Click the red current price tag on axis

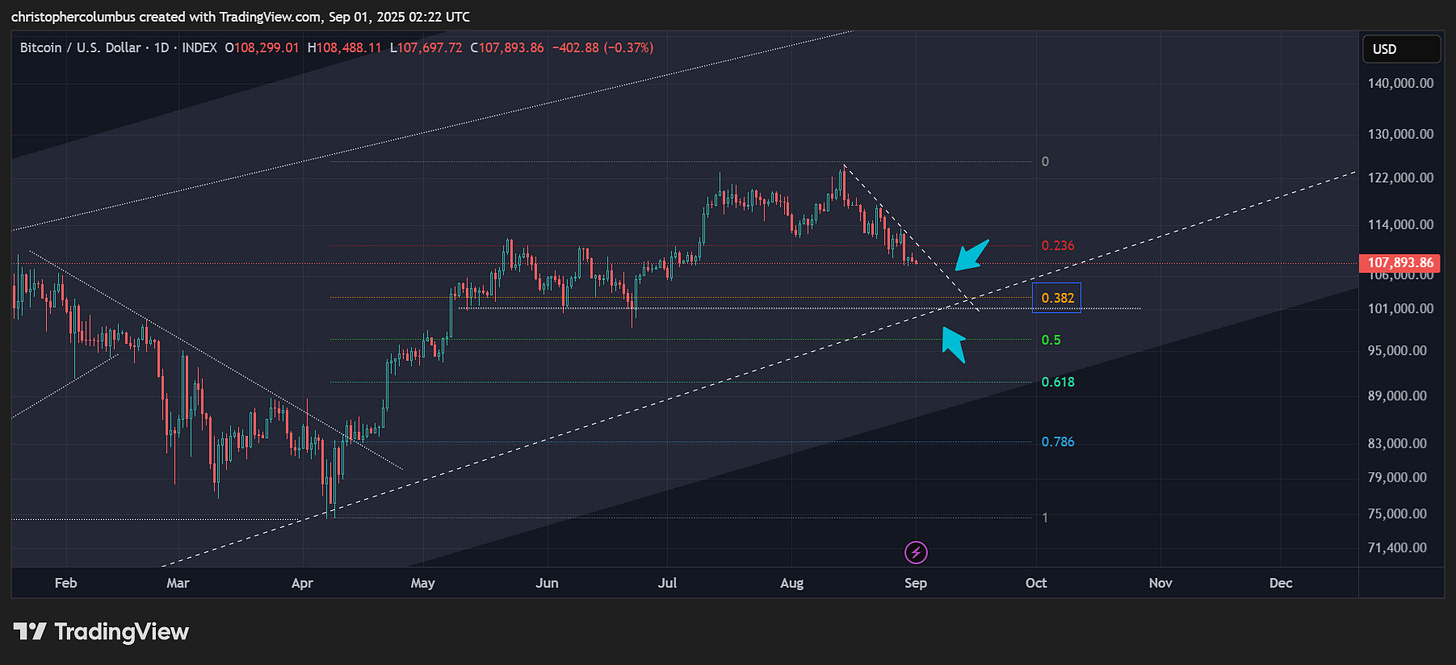point(1398,263)
